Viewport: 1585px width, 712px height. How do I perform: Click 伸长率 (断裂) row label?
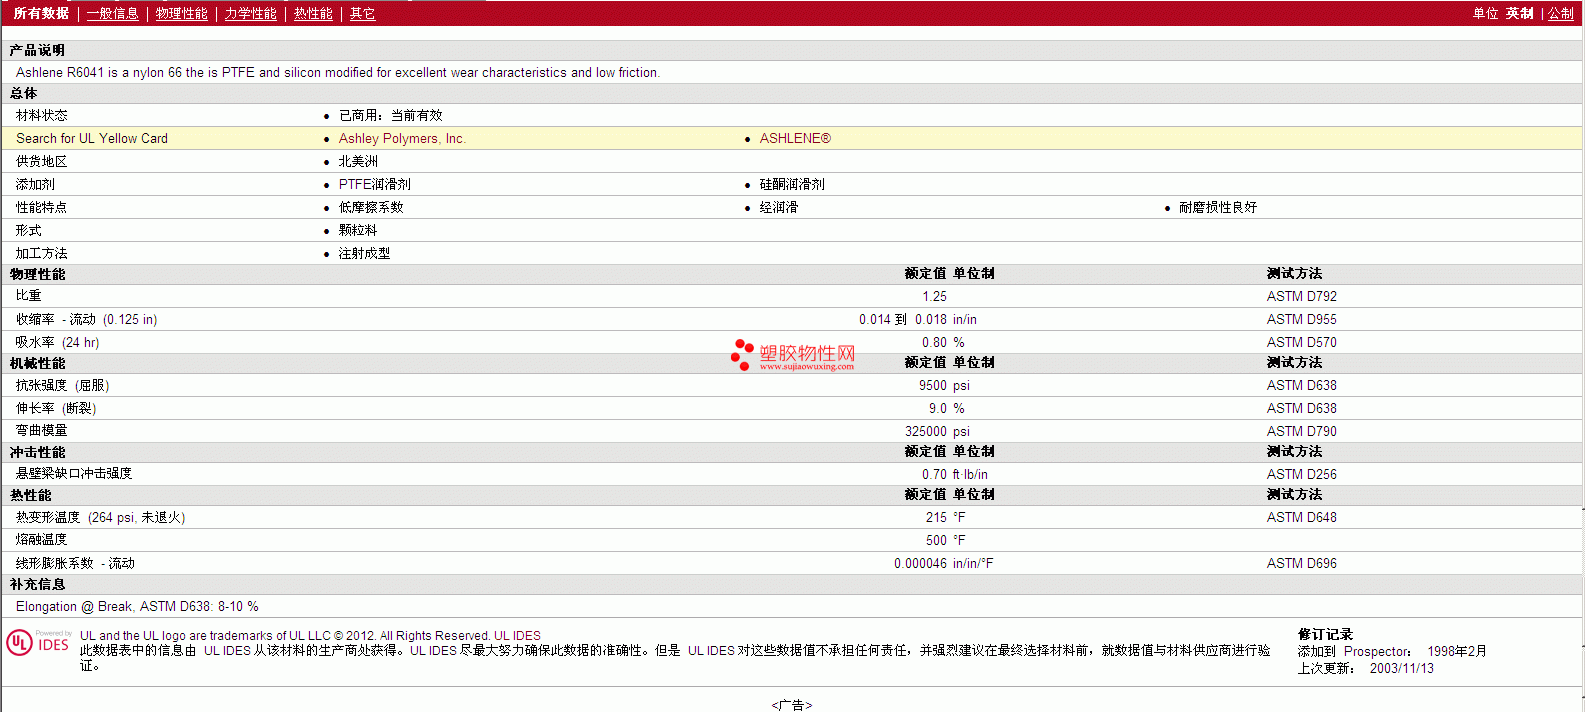click(56, 409)
